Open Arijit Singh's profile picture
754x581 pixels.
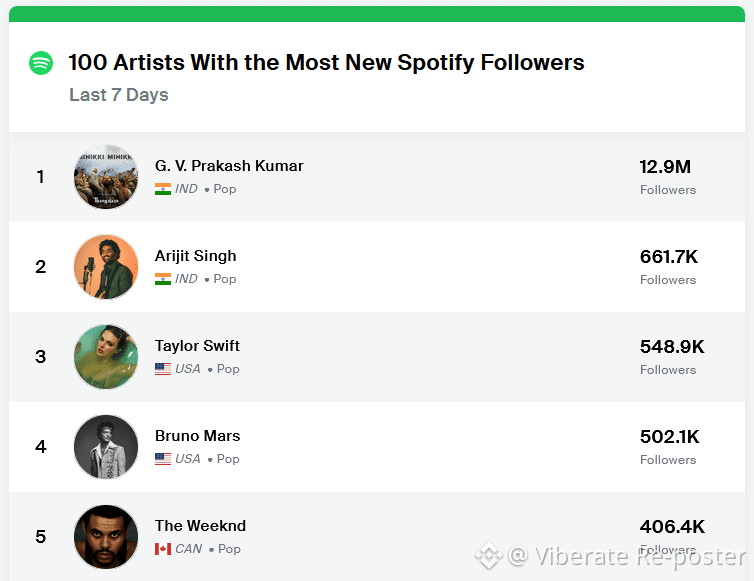pyautogui.click(x=106, y=266)
